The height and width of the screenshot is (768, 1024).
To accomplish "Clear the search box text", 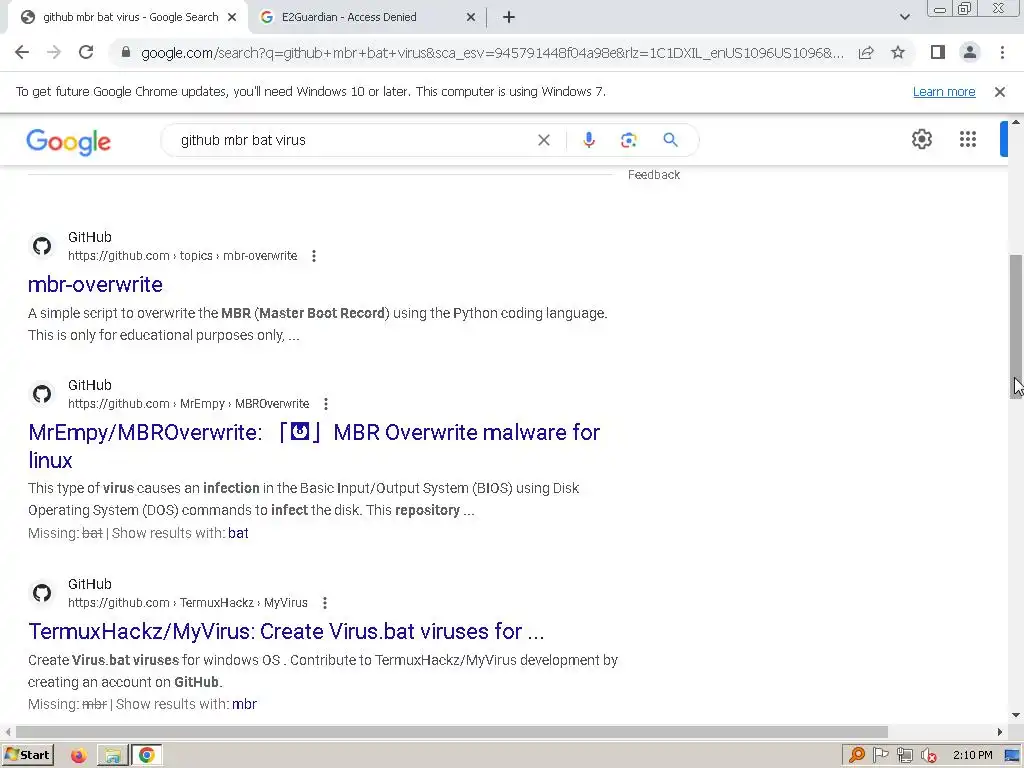I will [543, 140].
